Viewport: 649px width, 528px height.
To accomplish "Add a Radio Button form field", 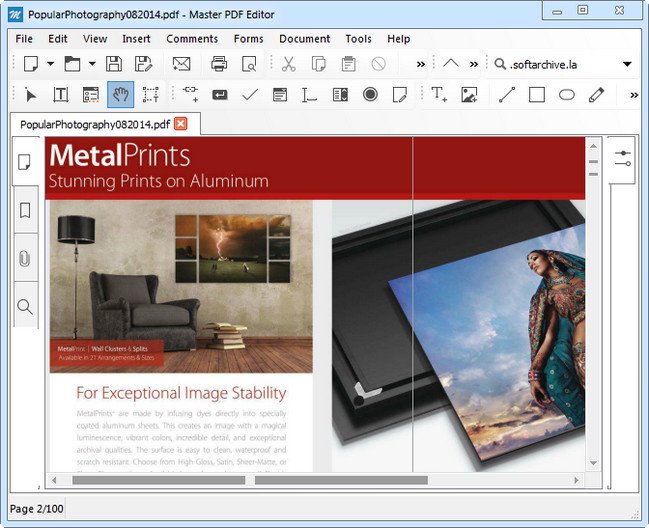I will 370,95.
